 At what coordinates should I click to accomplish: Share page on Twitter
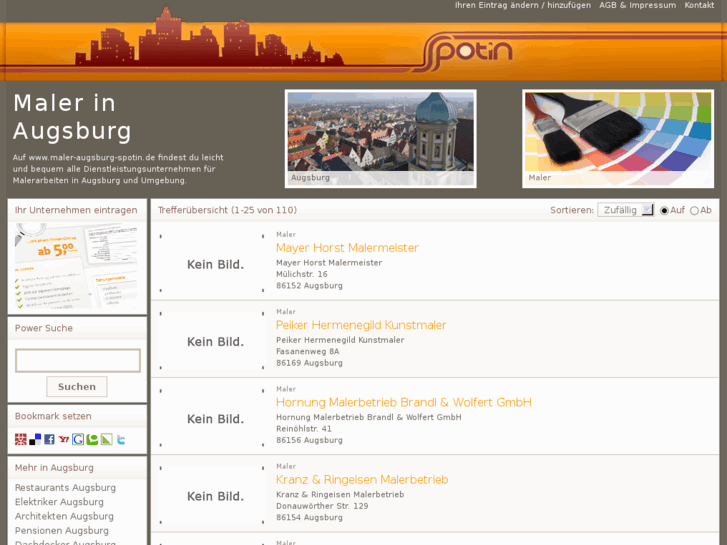tap(121, 439)
